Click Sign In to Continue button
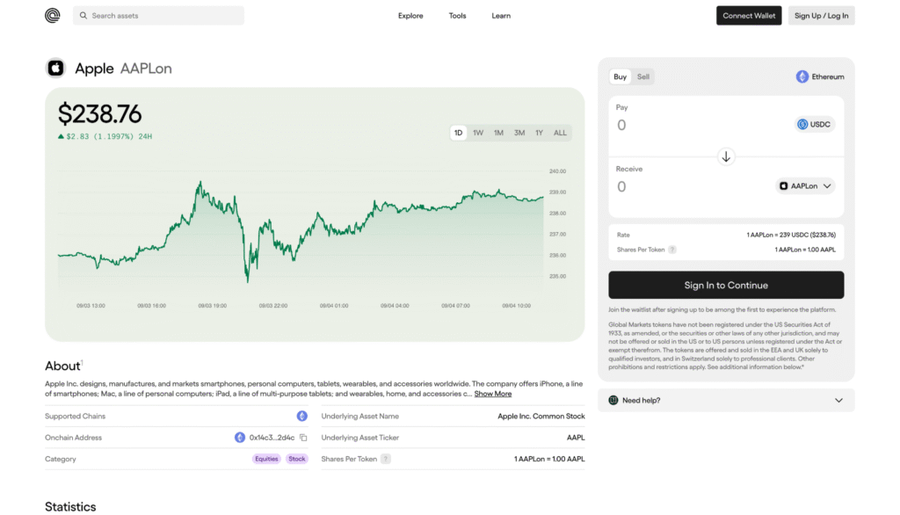900x515 pixels. pos(726,285)
